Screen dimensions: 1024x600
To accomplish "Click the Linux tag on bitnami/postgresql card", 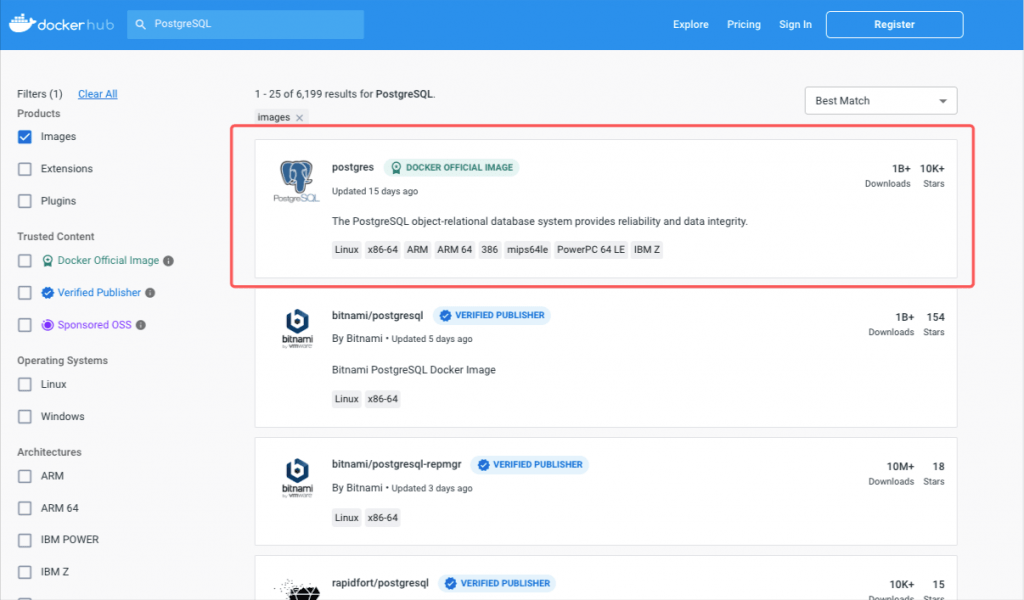I will point(347,399).
